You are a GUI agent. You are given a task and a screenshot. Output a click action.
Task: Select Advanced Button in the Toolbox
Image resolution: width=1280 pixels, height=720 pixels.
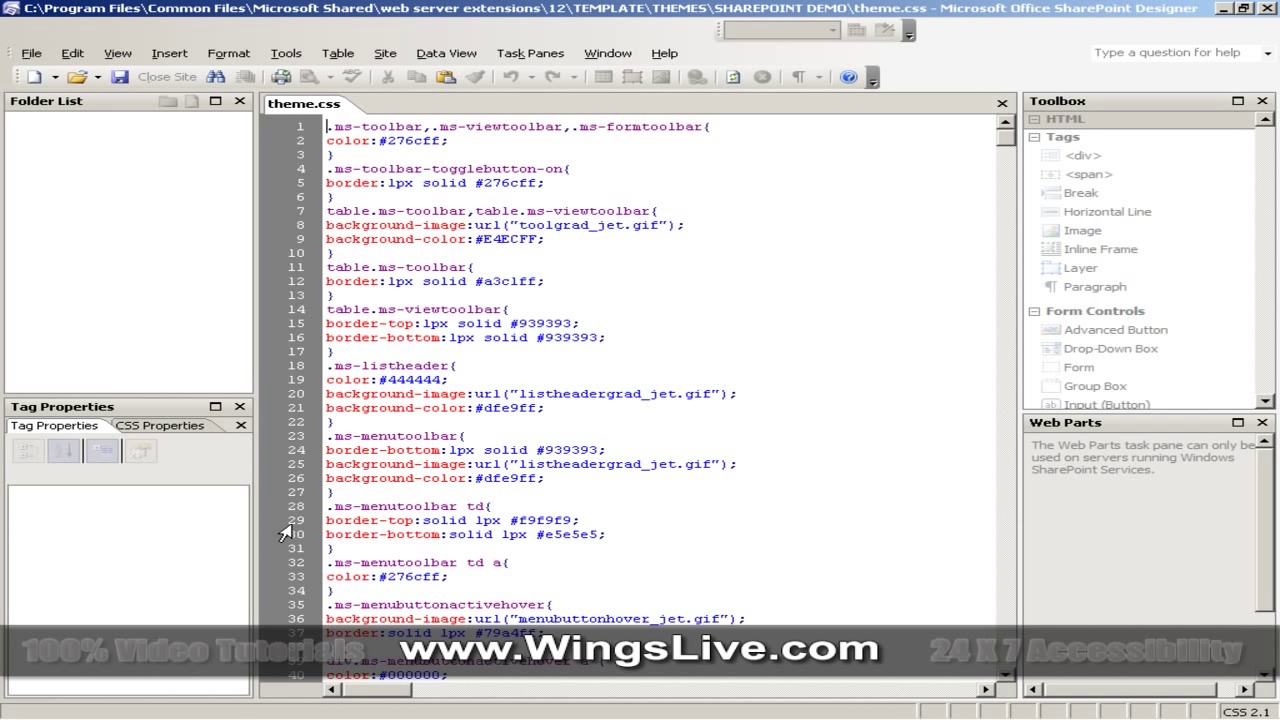[x=1115, y=330]
